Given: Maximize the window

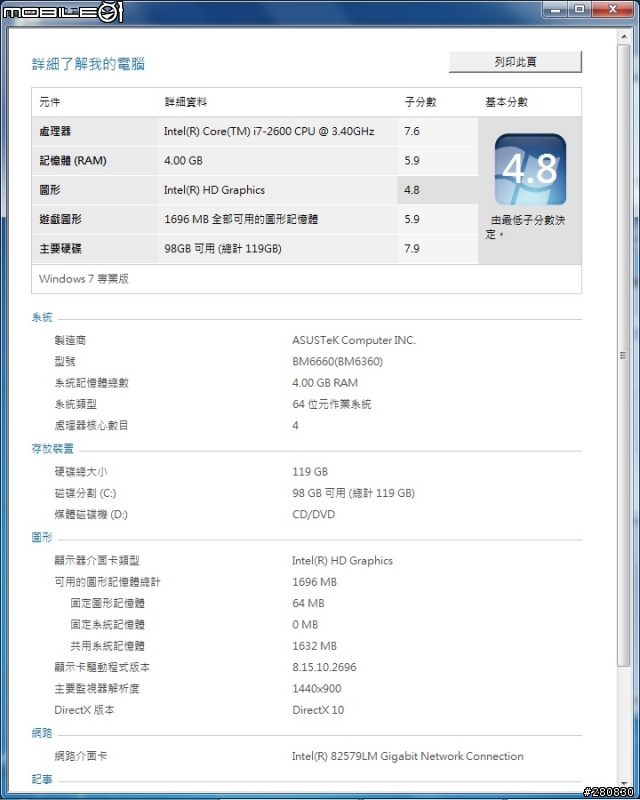Looking at the screenshot, I should point(580,9).
